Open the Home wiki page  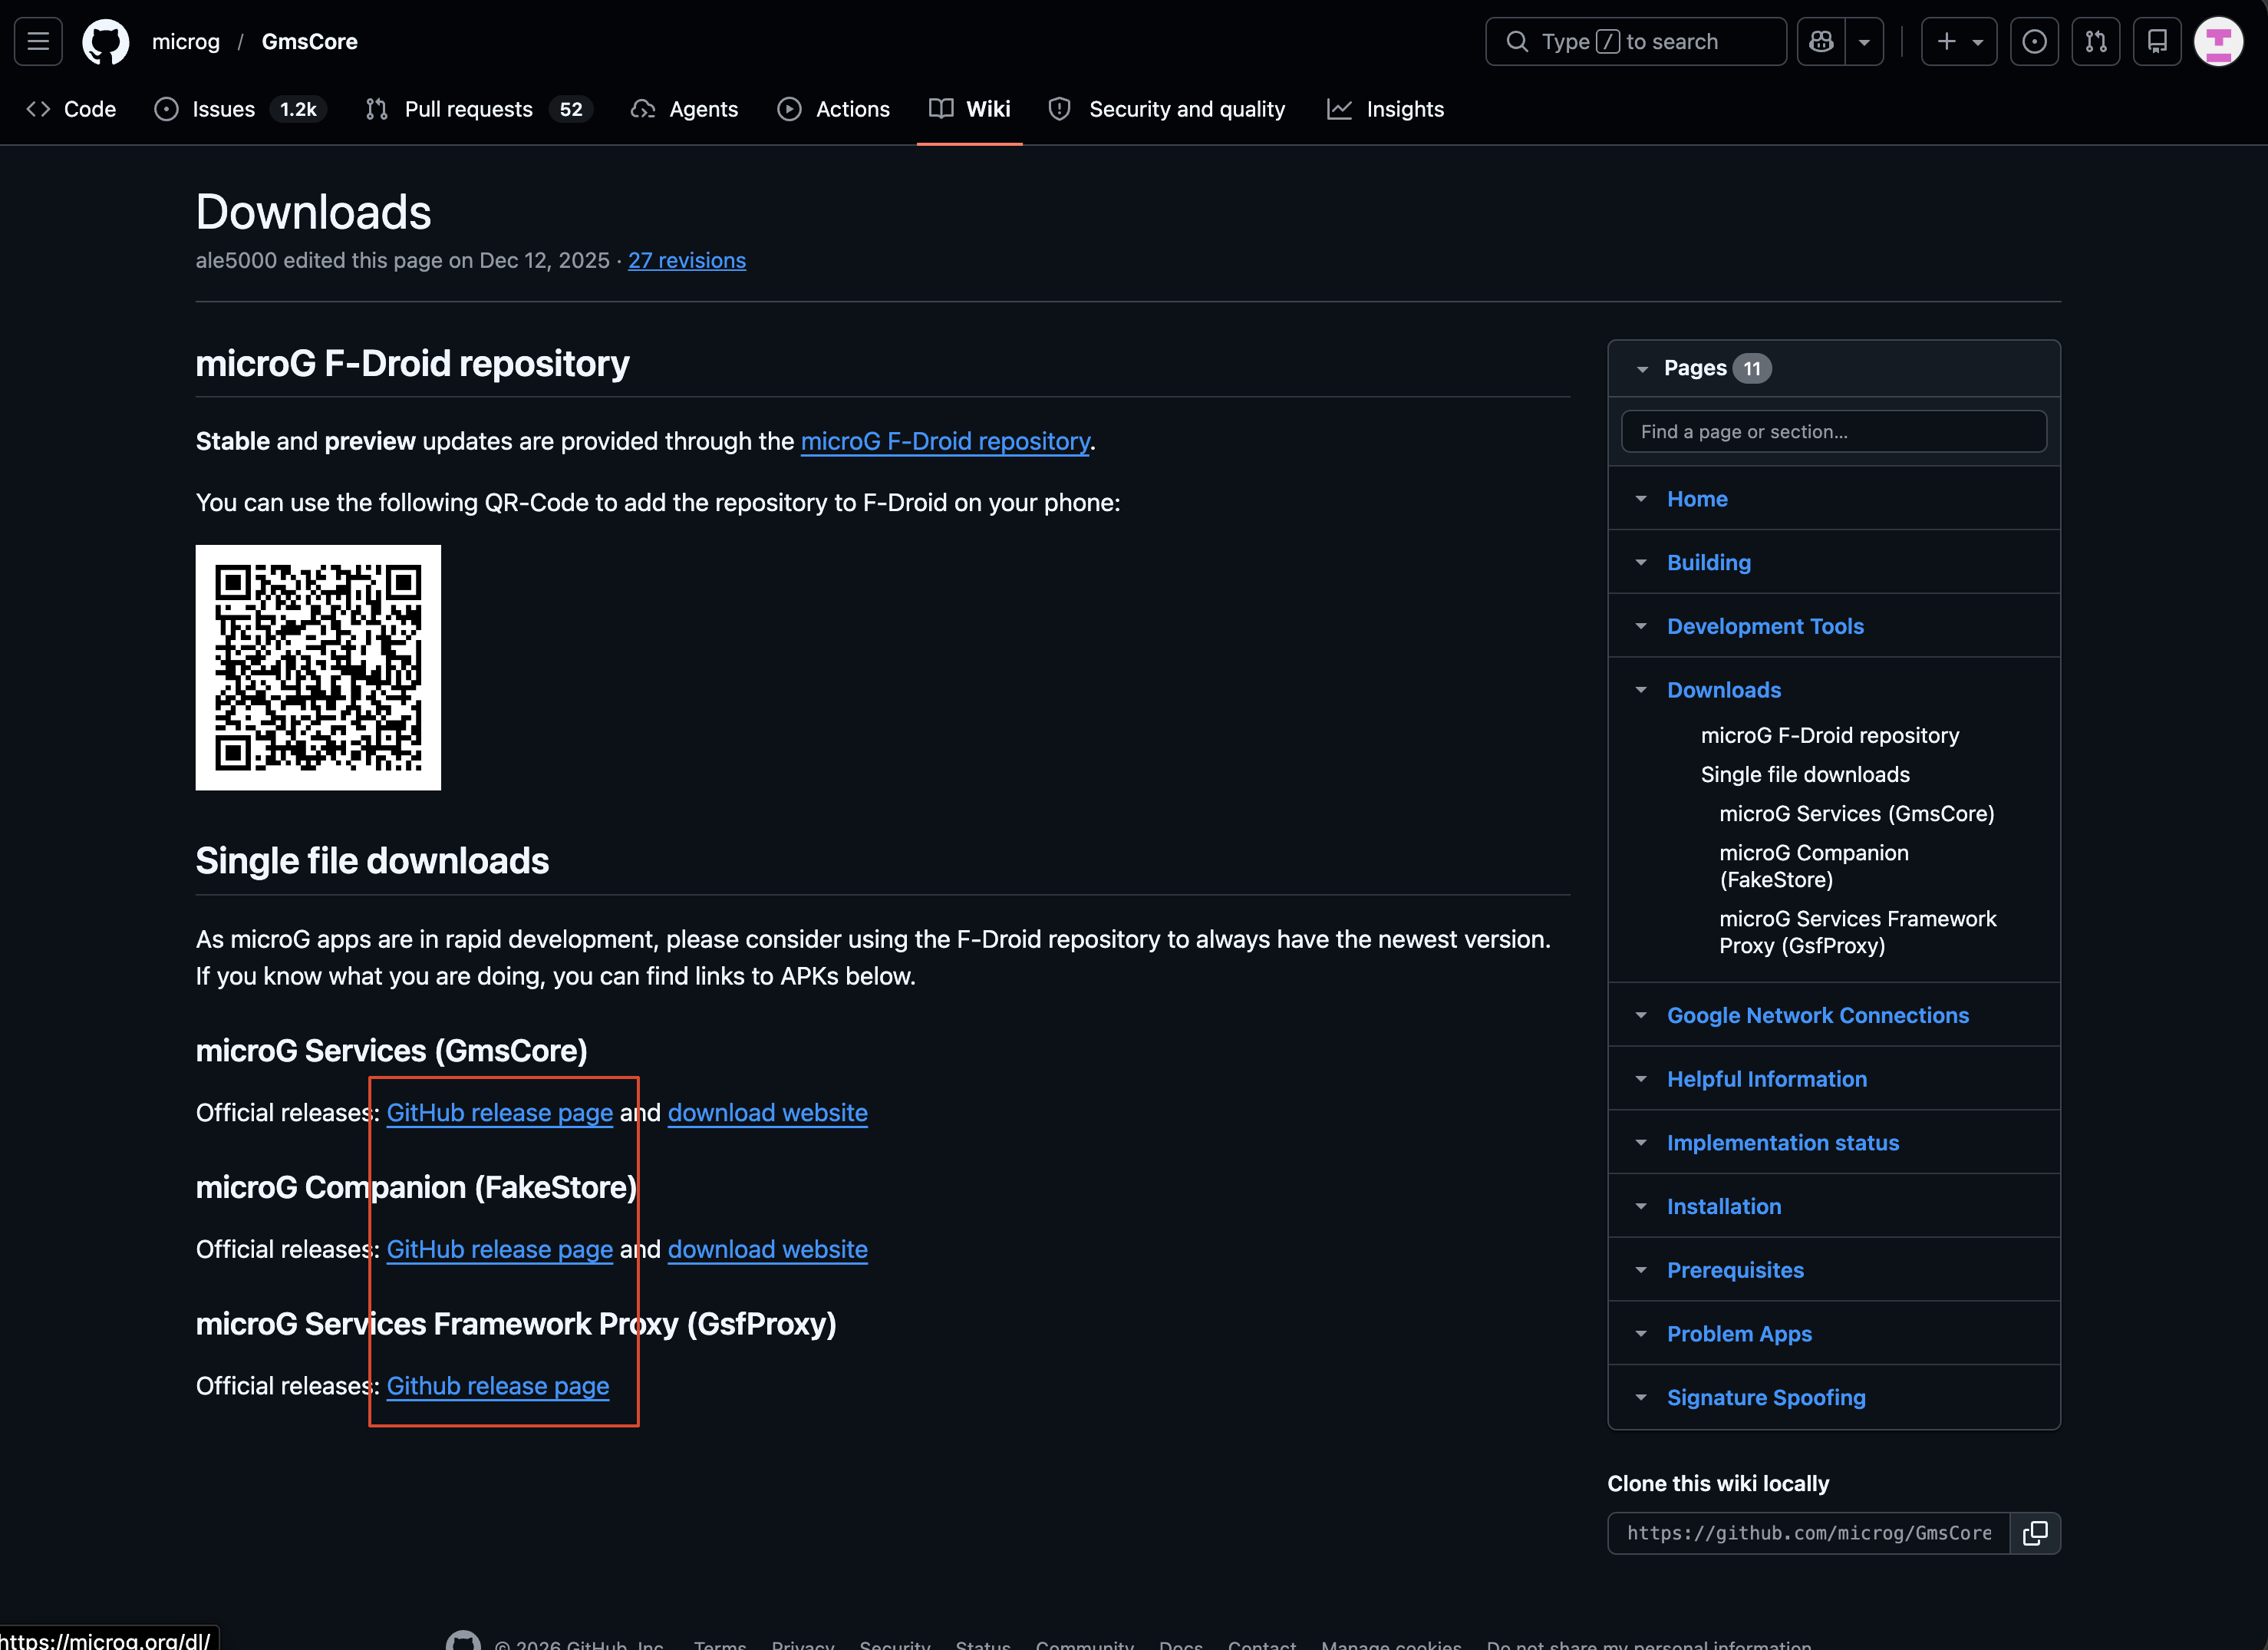(1697, 499)
